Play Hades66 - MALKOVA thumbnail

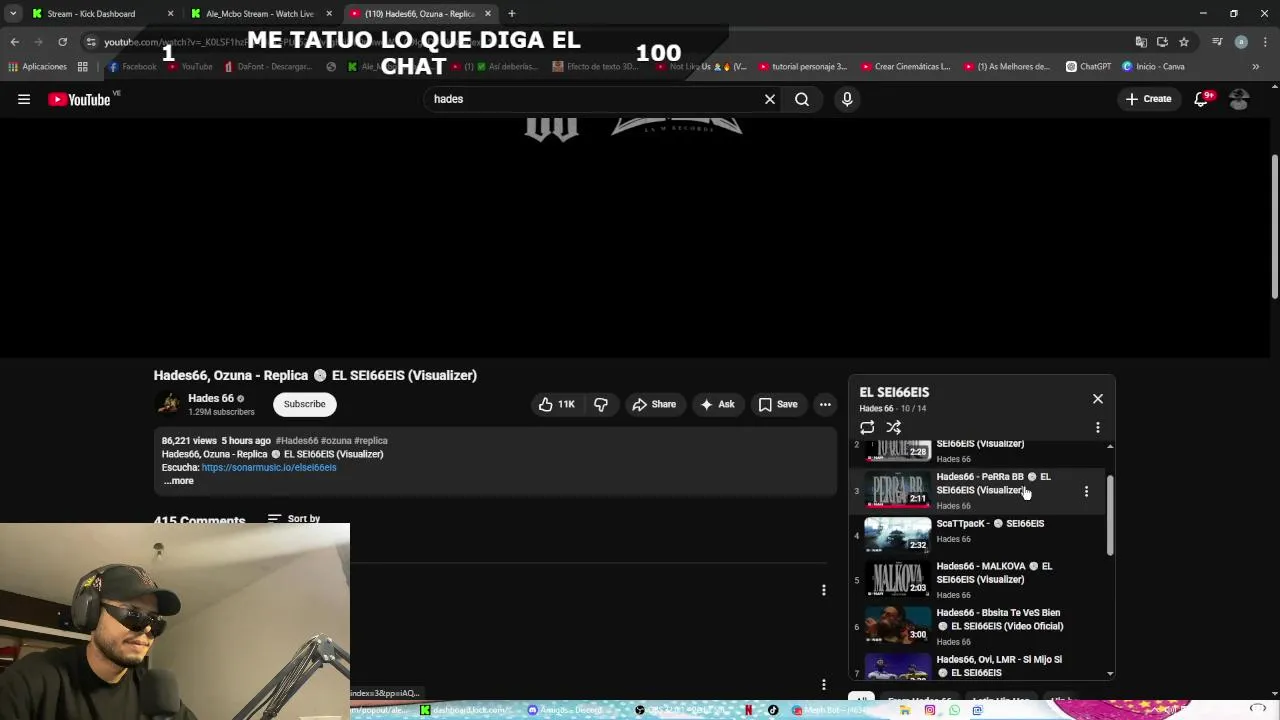898,579
